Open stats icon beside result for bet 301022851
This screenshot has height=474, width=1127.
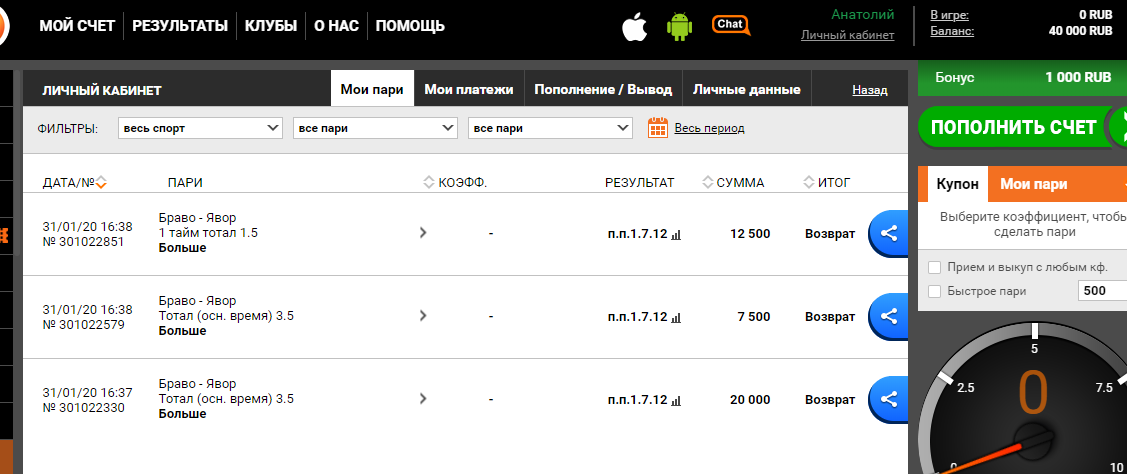pos(676,234)
